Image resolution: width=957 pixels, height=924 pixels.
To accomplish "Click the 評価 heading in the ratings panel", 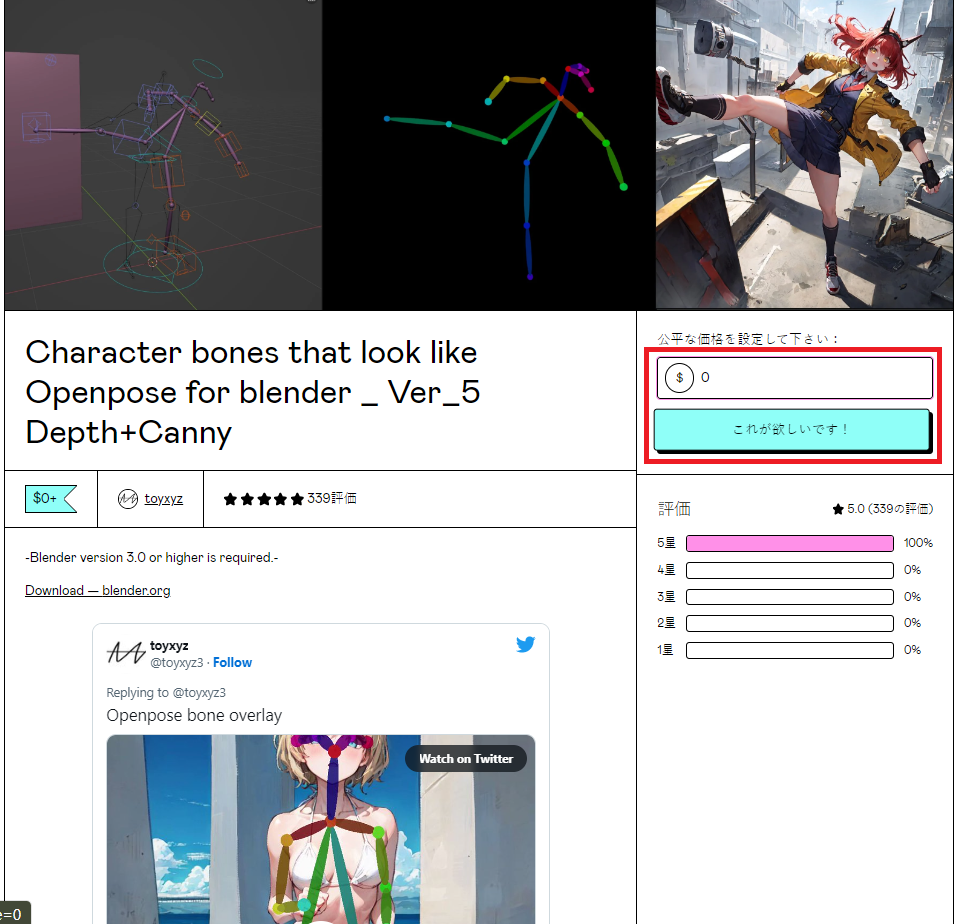I will [674, 509].
